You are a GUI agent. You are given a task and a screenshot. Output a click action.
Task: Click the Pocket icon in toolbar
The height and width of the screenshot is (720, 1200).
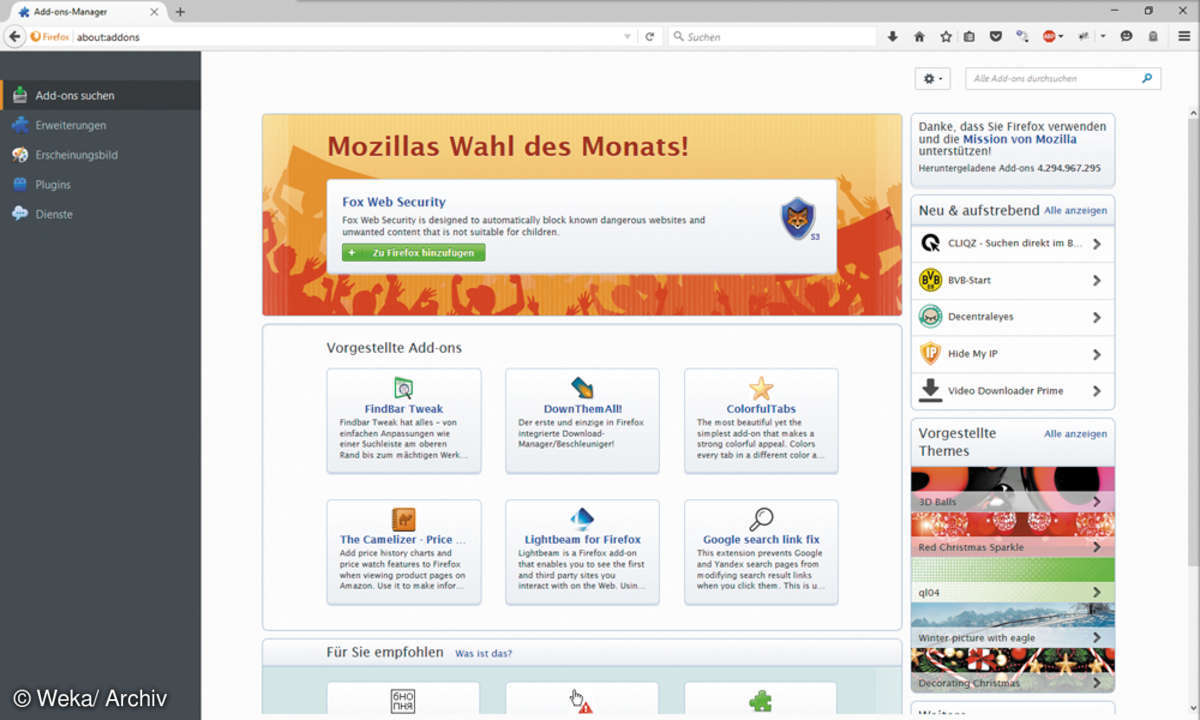click(995, 37)
